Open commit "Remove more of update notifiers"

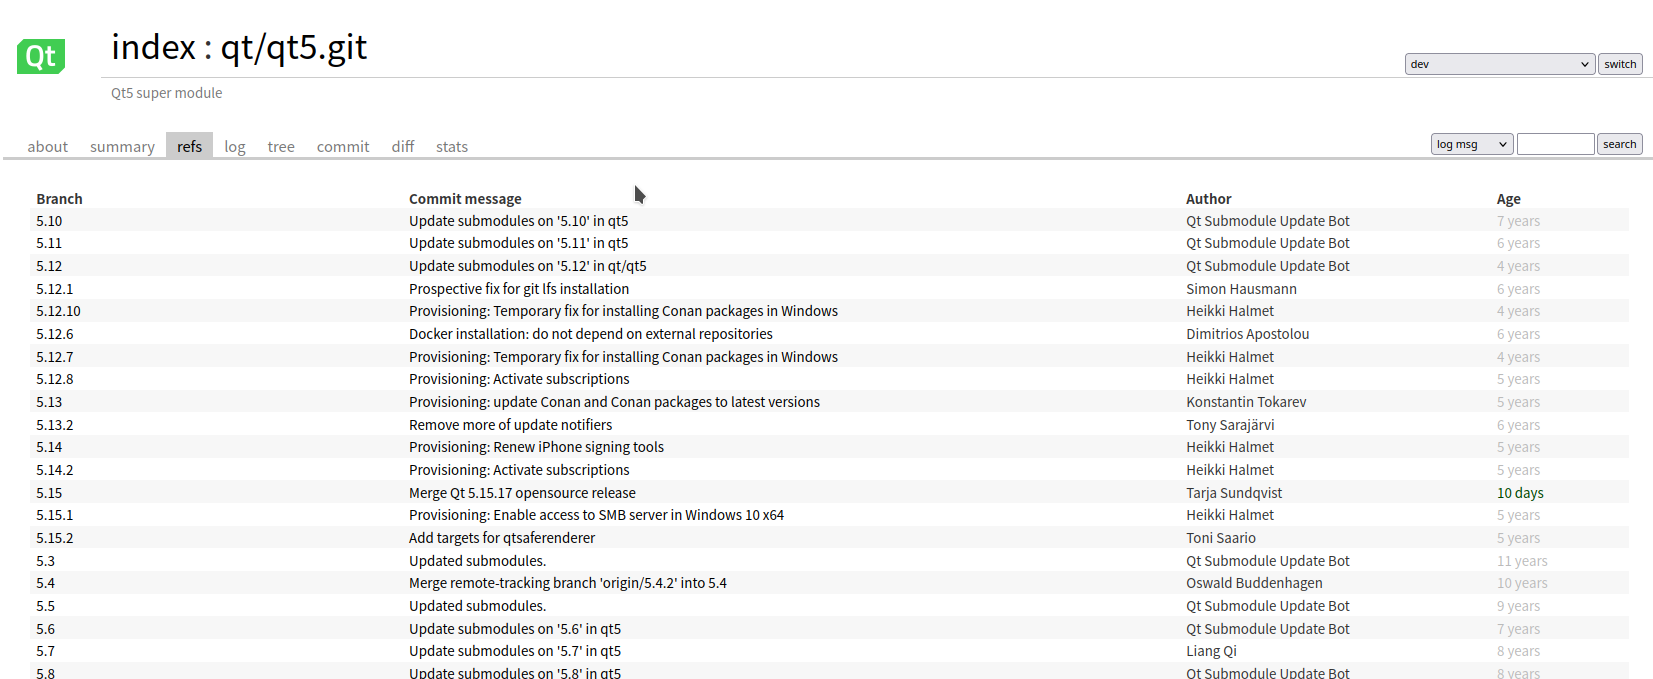510,425
